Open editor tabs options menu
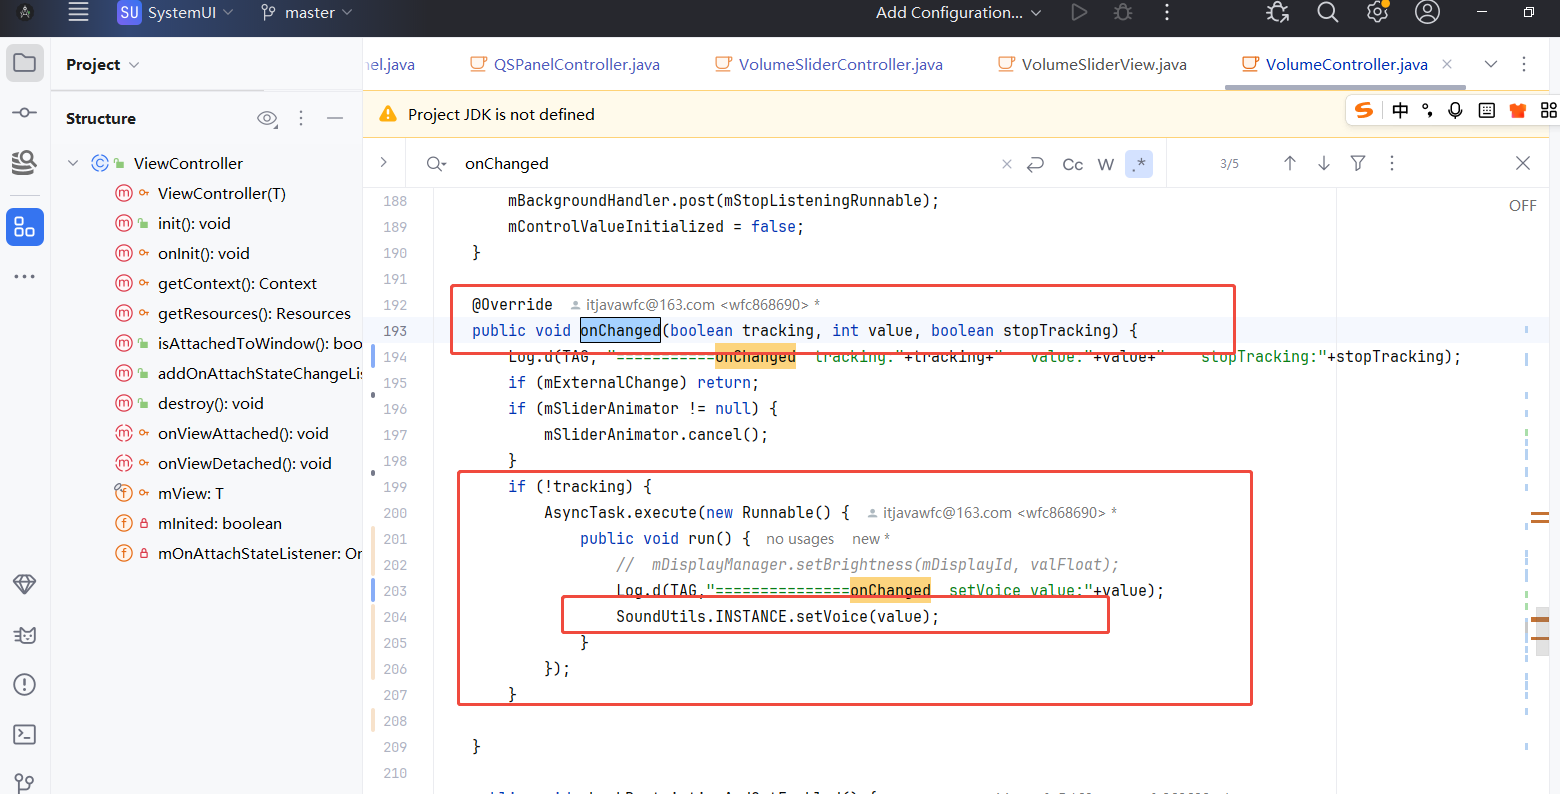1560x794 pixels. tap(1524, 64)
